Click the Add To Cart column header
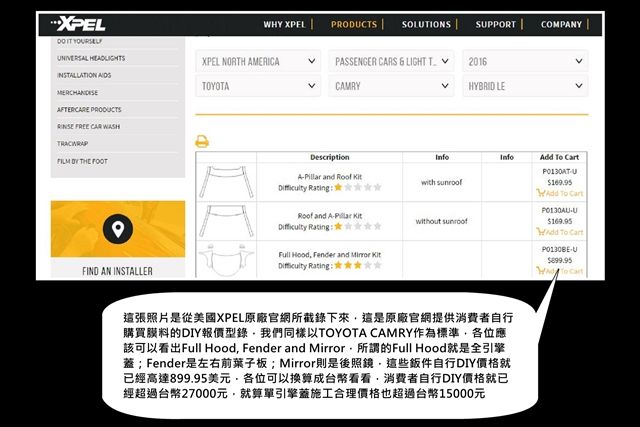The width and height of the screenshot is (640, 427). point(560,157)
